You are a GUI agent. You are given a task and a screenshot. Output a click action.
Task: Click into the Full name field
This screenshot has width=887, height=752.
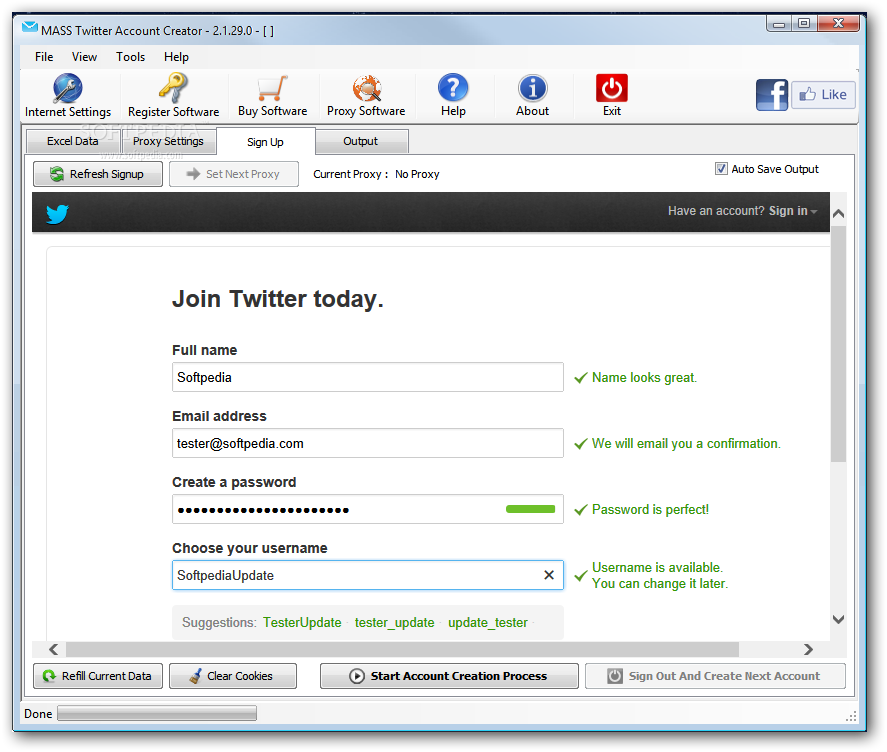tap(368, 377)
